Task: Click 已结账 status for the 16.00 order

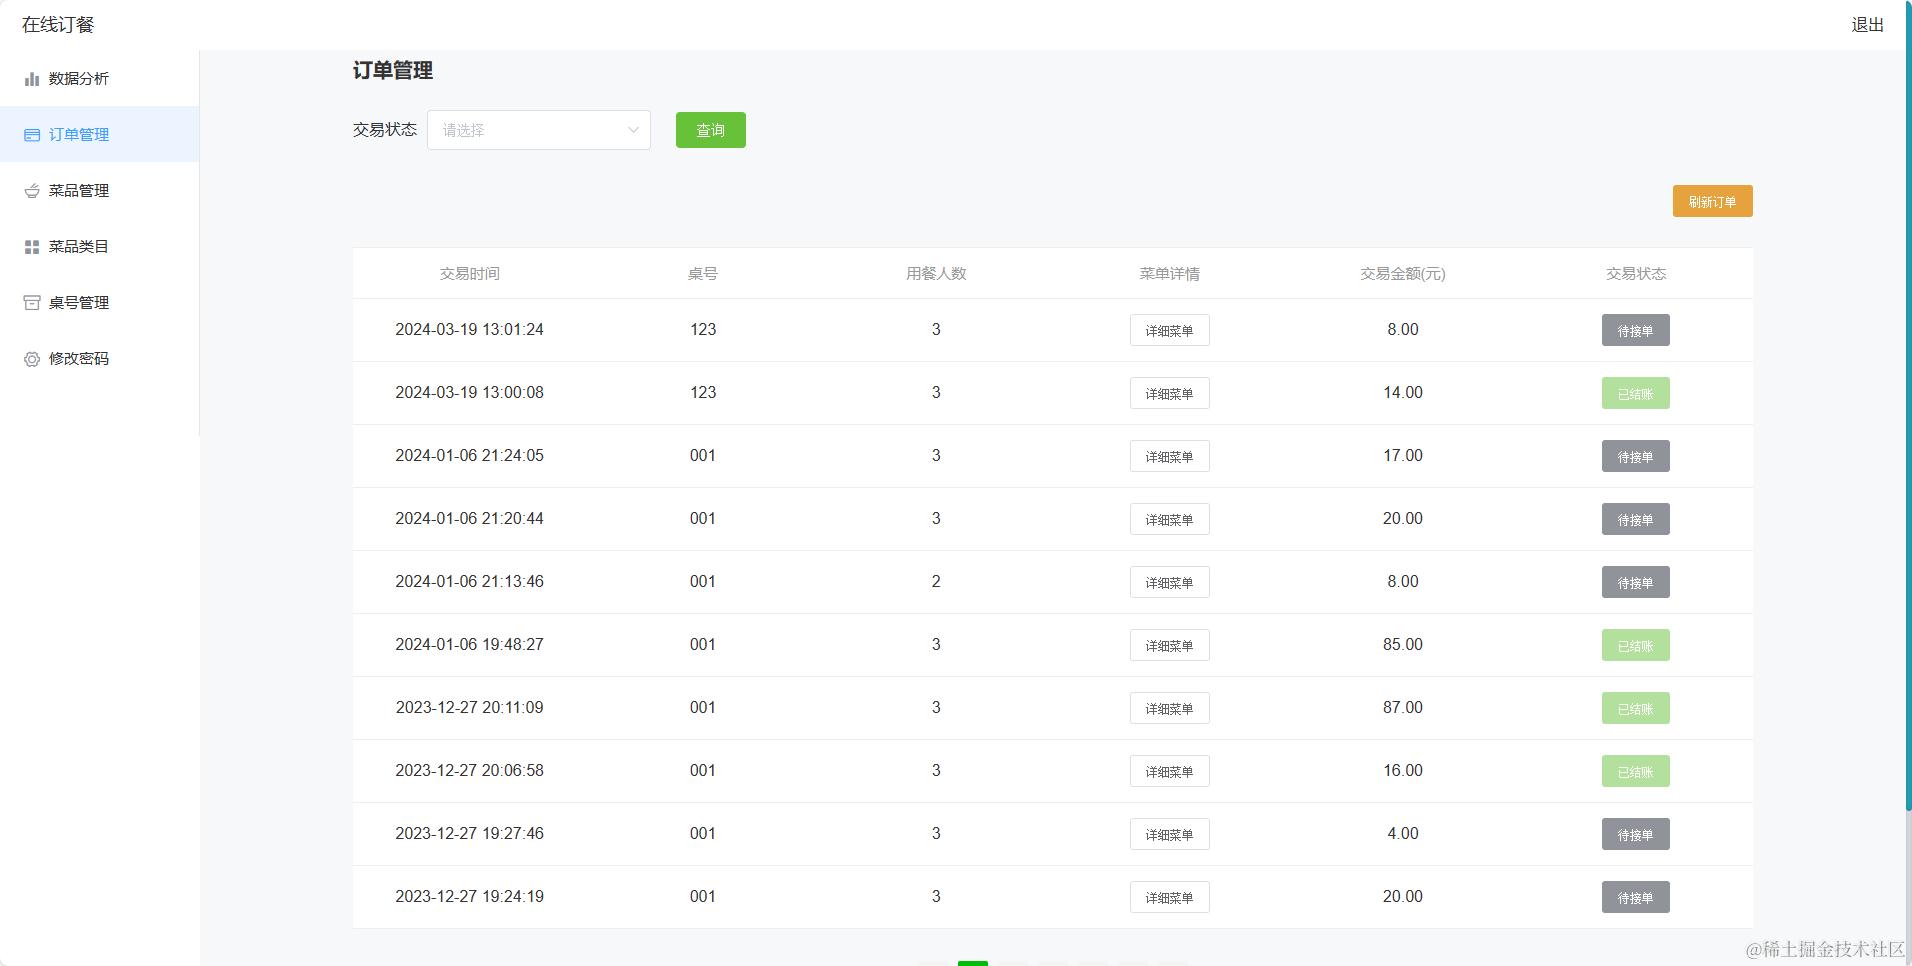Action: [1635, 771]
